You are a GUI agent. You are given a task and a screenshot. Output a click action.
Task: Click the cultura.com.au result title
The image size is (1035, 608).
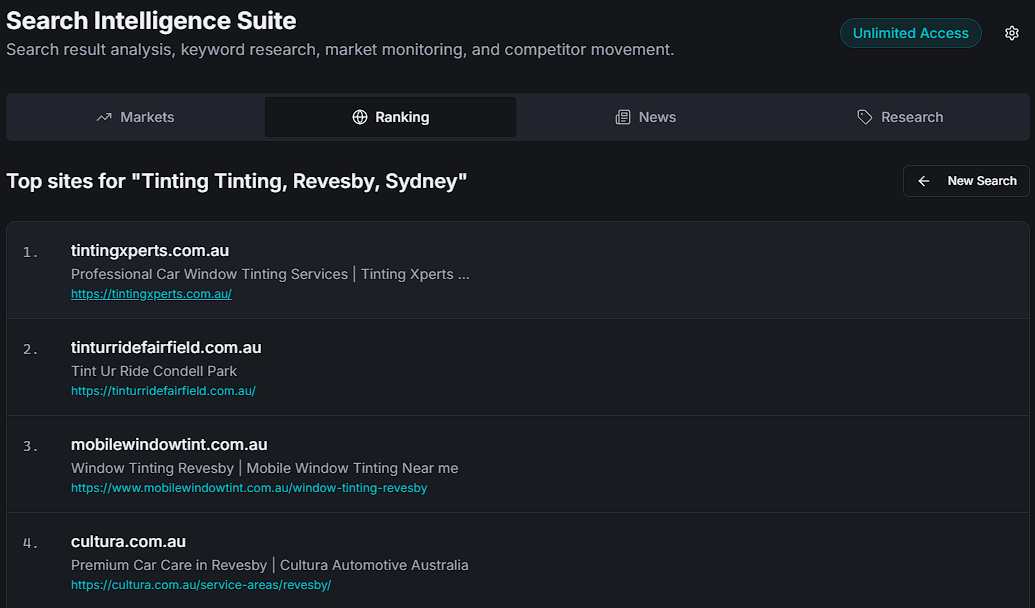click(x=128, y=541)
